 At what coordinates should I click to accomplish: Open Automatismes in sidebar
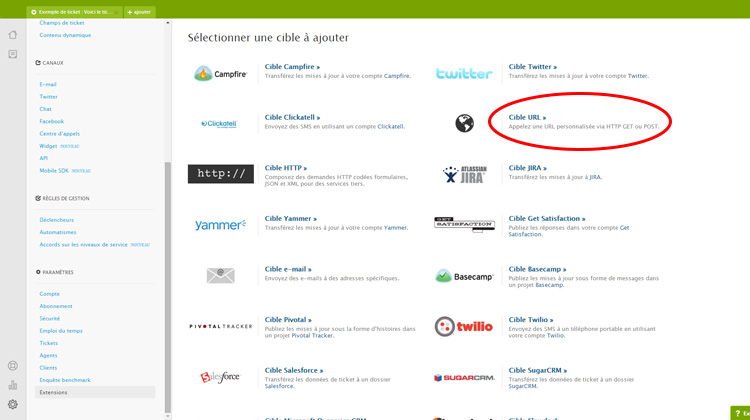coord(58,232)
